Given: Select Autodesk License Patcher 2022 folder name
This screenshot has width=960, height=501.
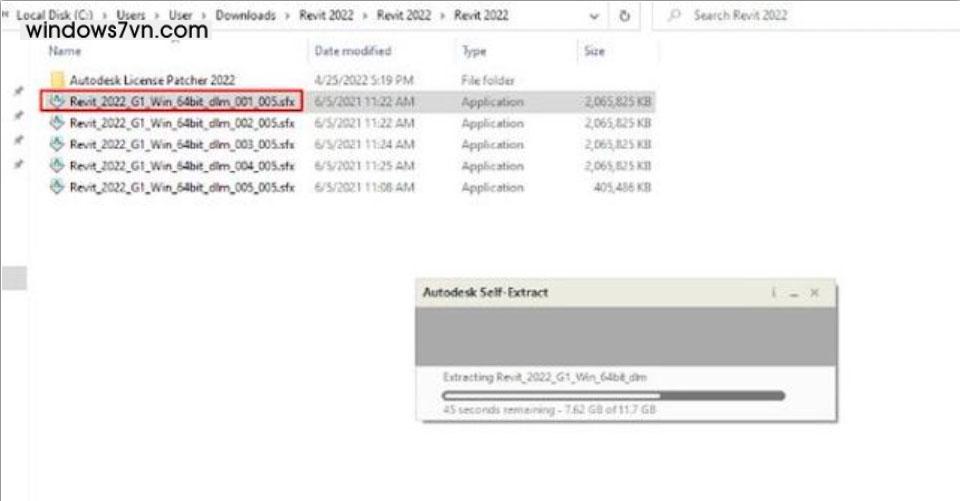Looking at the screenshot, I should 152,80.
